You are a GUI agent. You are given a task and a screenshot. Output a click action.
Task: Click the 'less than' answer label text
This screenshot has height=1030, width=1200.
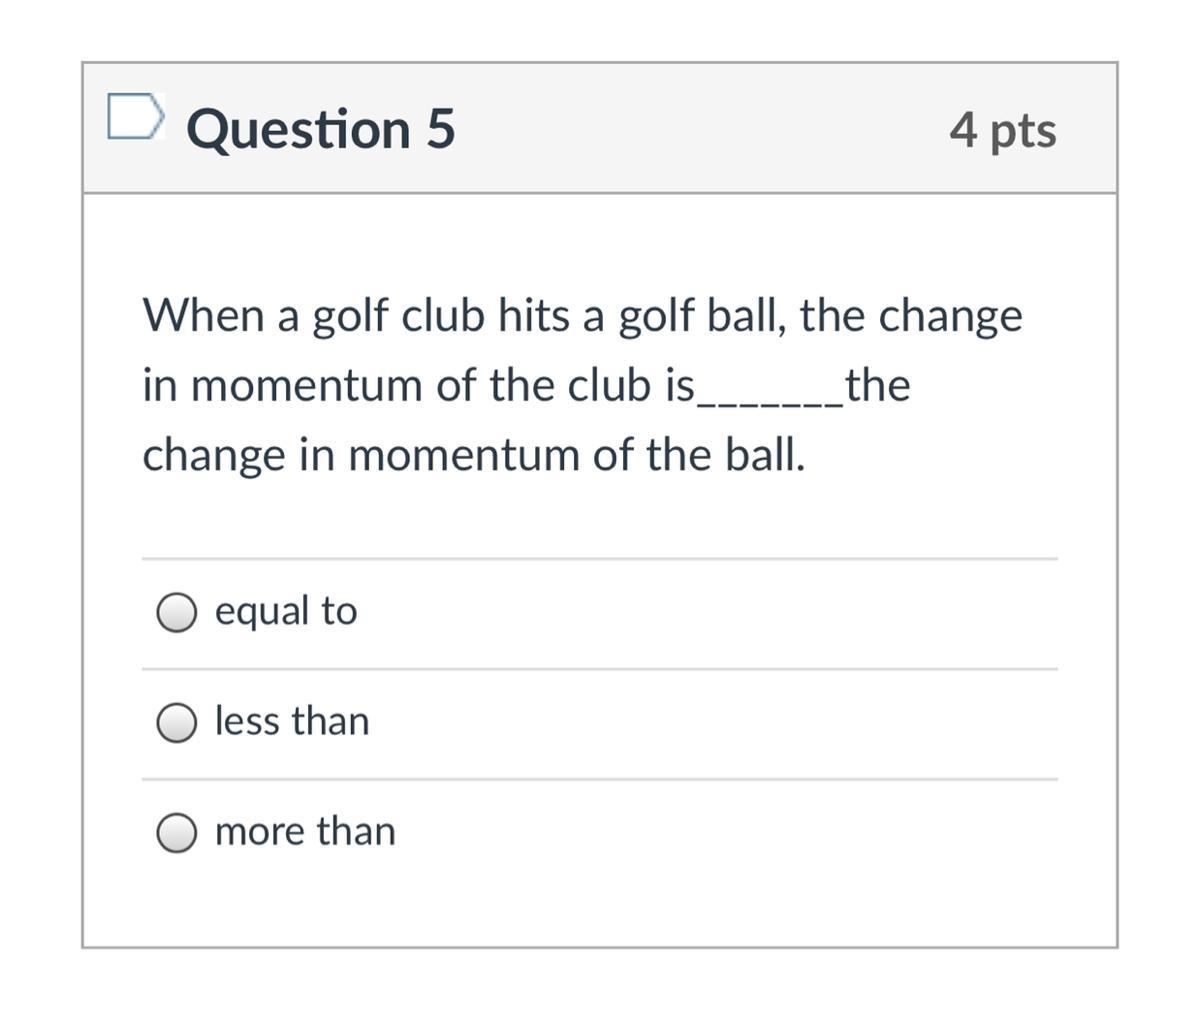[292, 720]
